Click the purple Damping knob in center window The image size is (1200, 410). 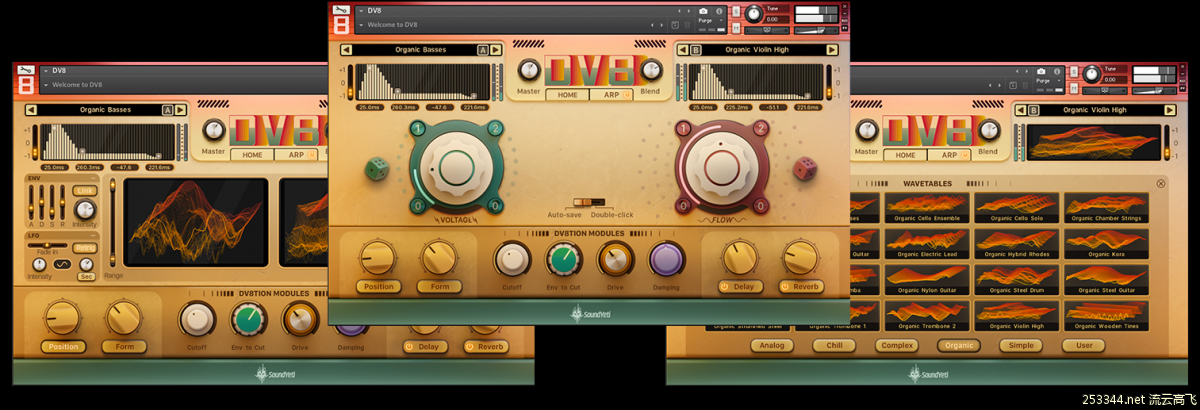click(667, 259)
